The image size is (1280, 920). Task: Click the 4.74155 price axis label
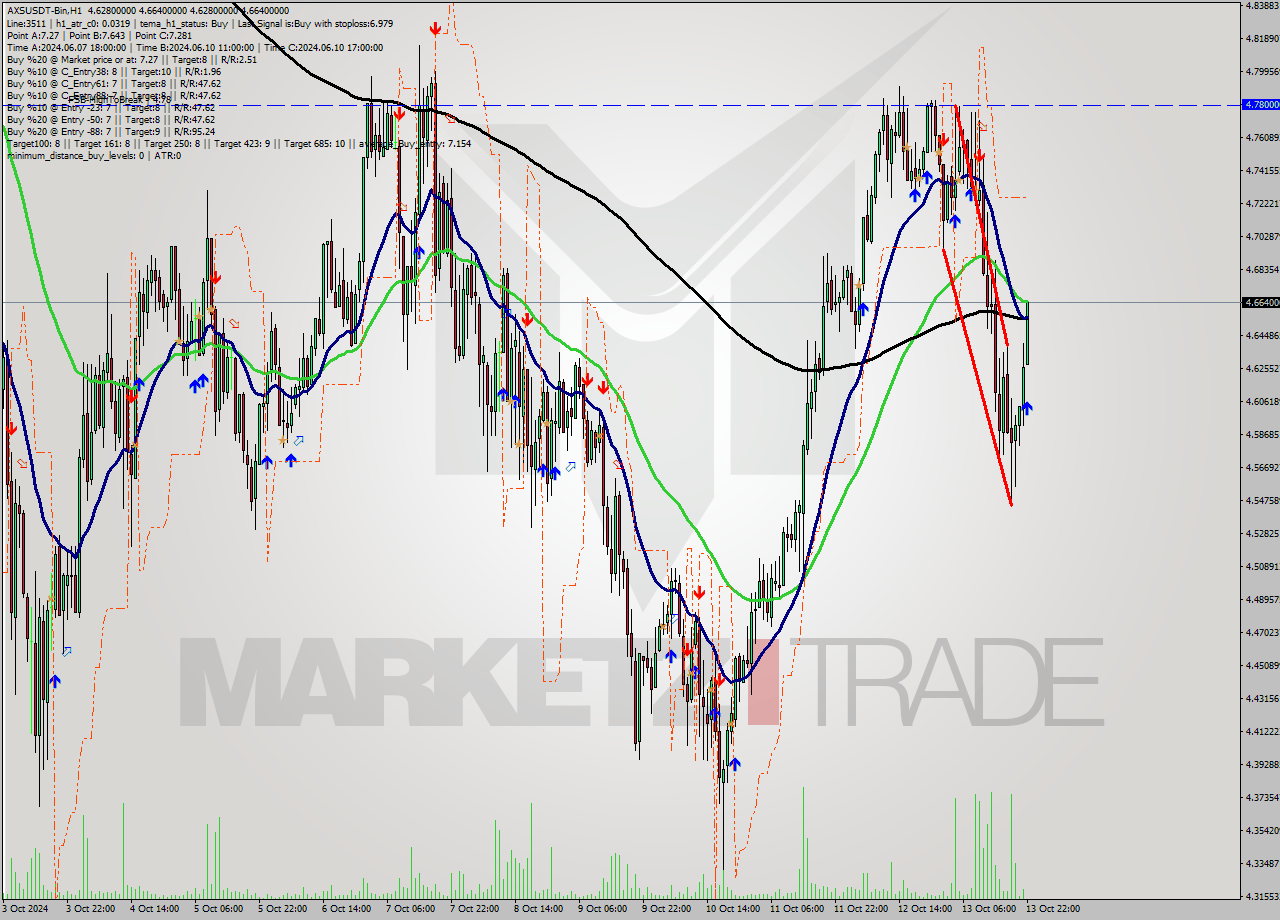click(x=1262, y=170)
